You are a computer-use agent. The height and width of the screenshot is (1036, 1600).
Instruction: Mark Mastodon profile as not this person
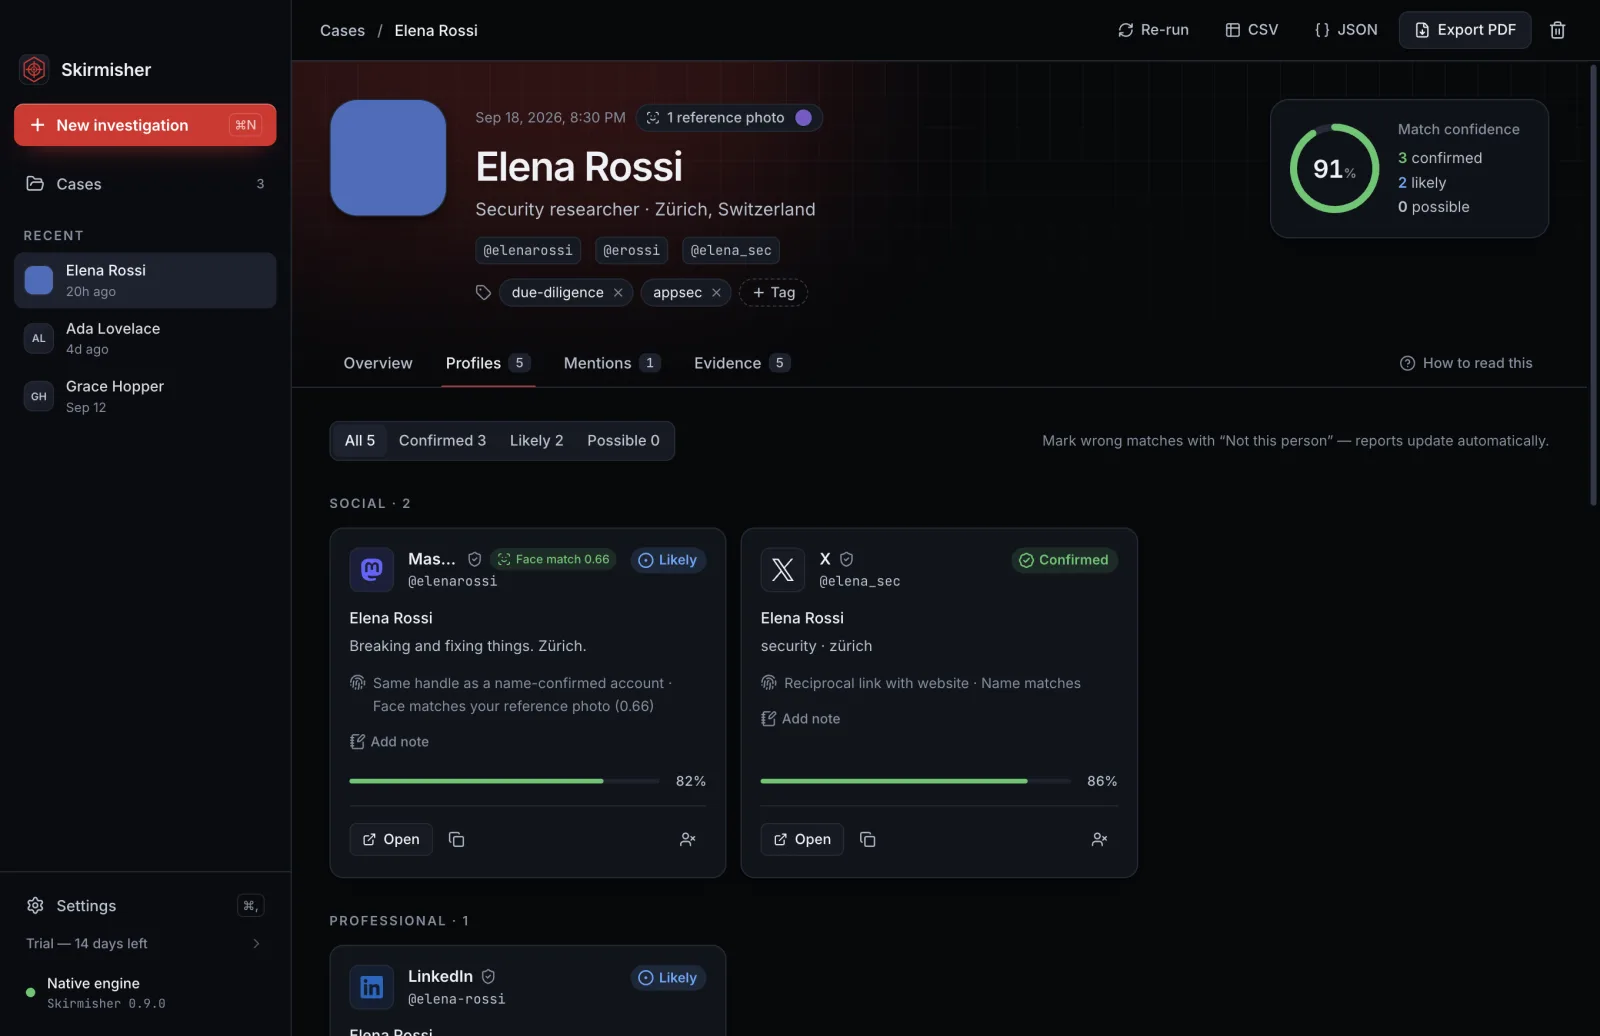[x=688, y=839]
